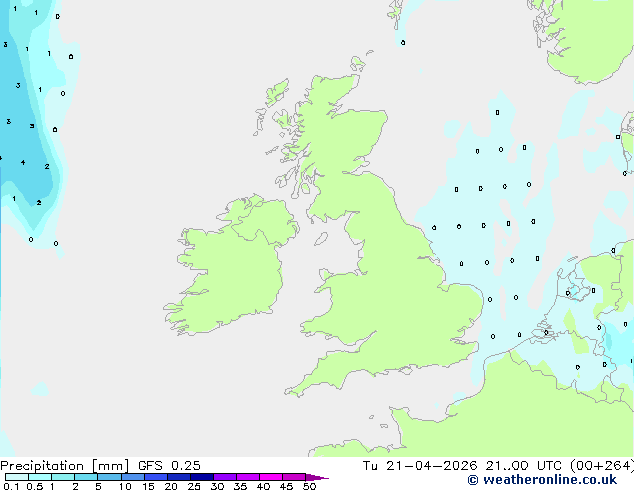This screenshot has width=634, height=490.
Task: Click the '35' legend scale label
Action: pyautogui.click(x=240, y=486)
